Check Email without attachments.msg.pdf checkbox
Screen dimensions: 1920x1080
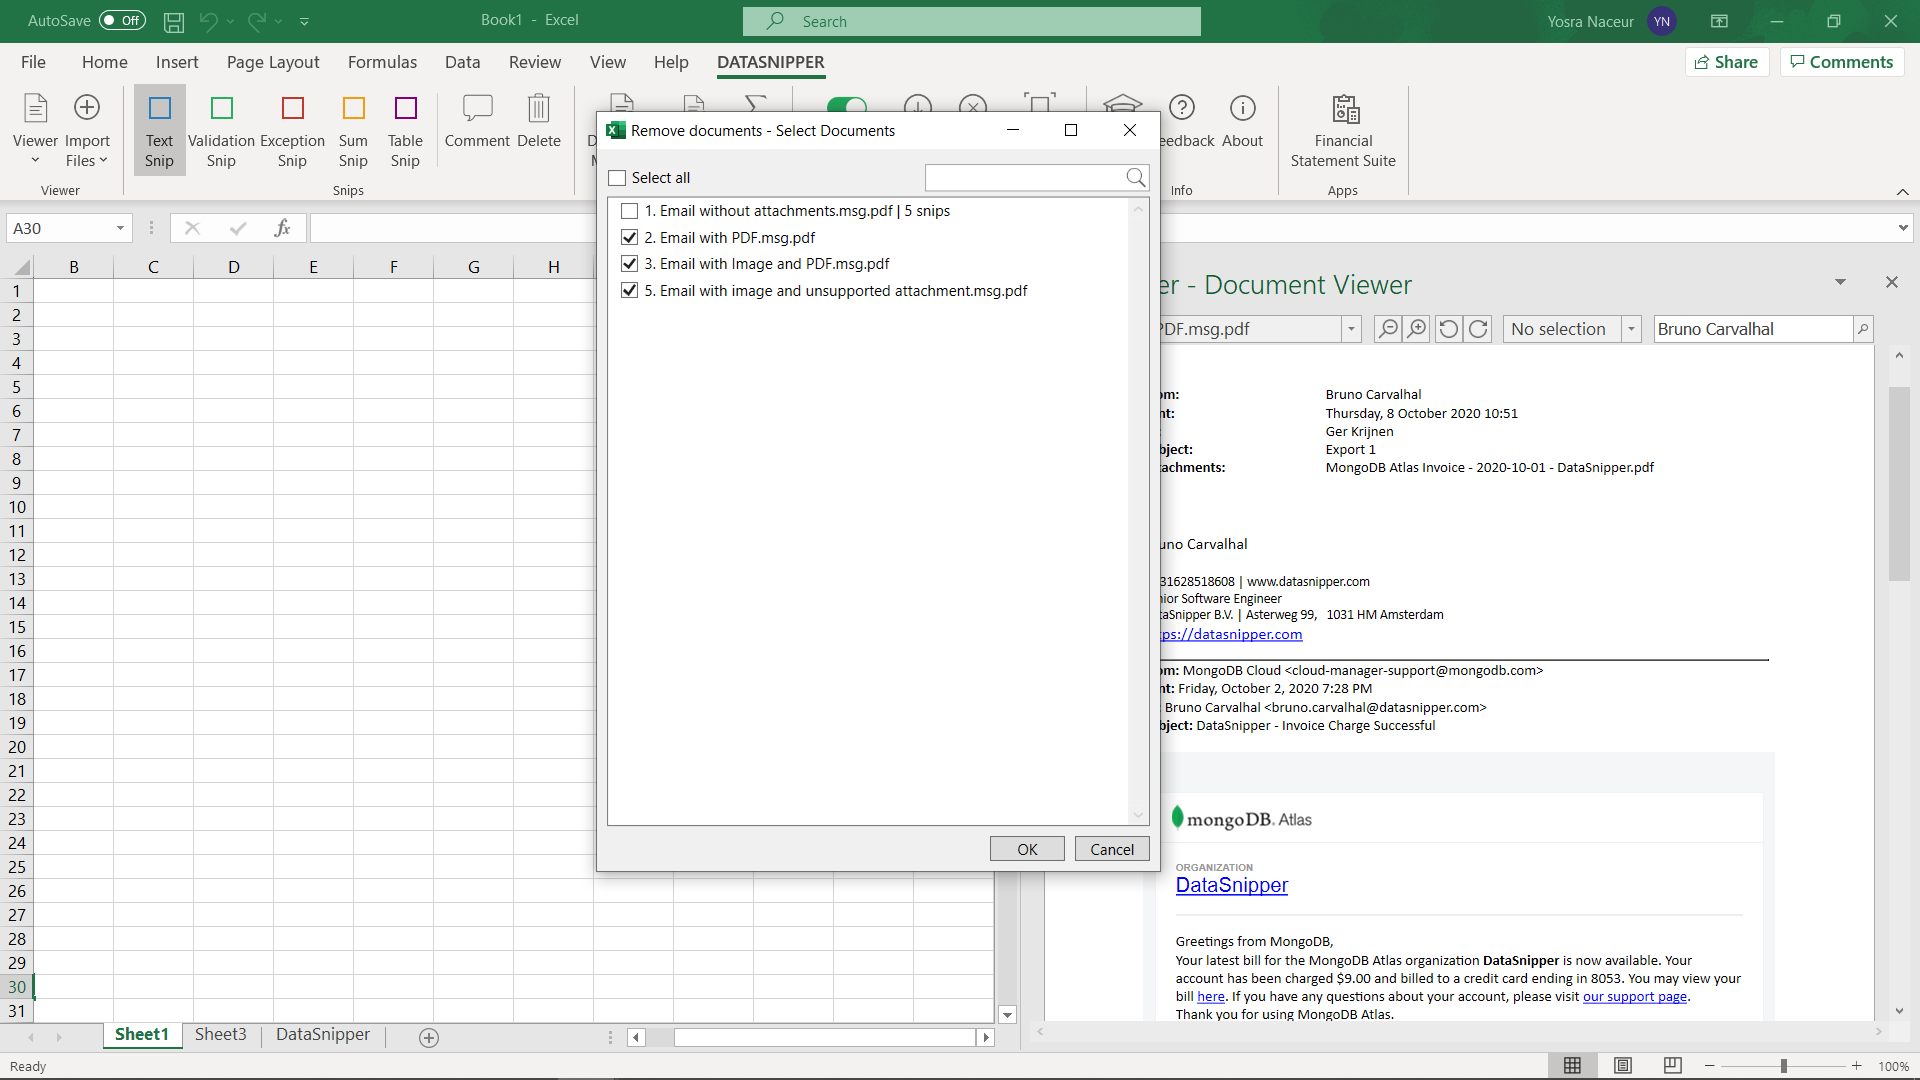click(x=629, y=211)
